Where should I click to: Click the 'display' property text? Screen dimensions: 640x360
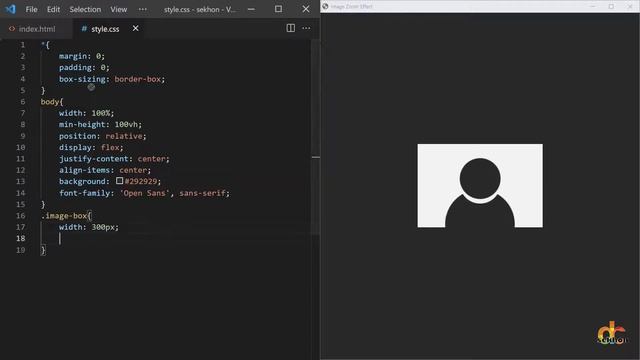75,147
